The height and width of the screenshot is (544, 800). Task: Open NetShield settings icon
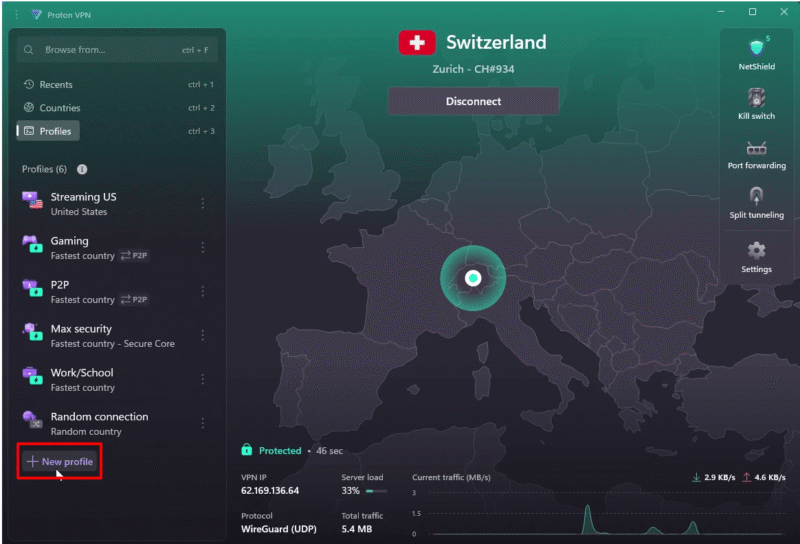point(756,48)
